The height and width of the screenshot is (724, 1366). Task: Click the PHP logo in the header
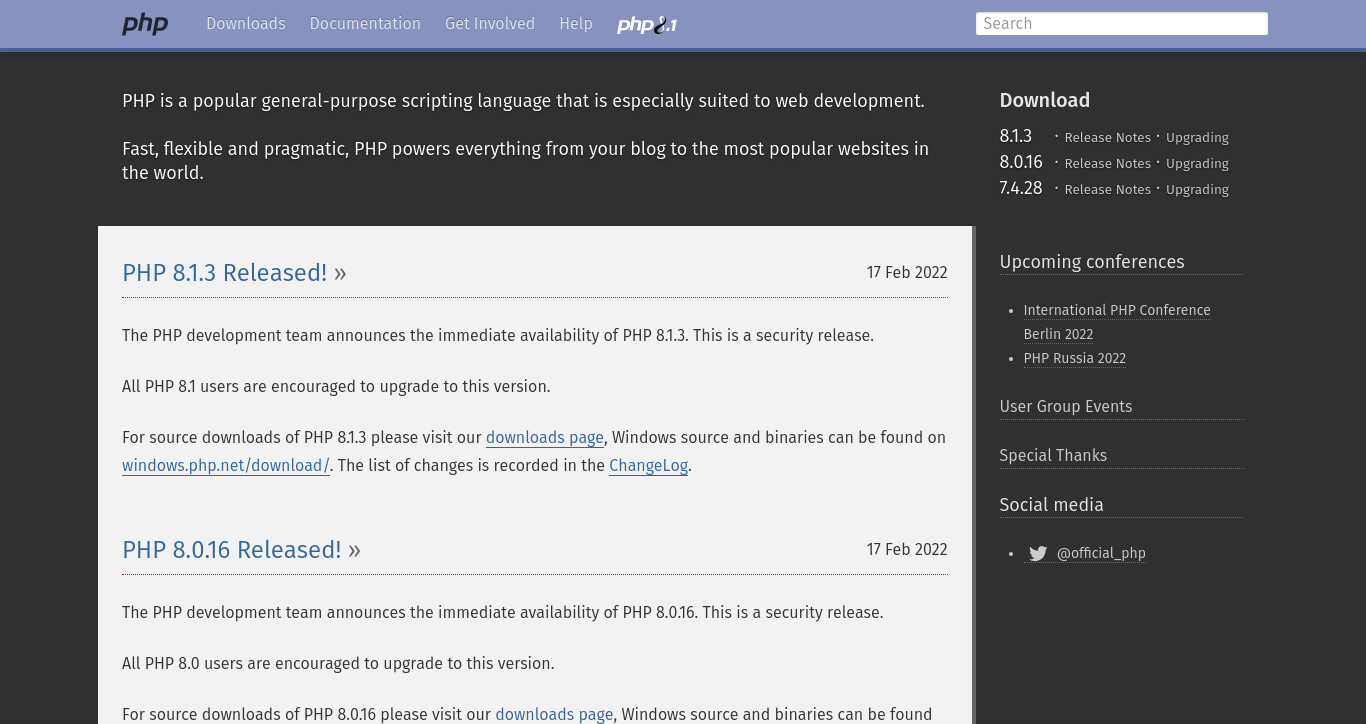tap(145, 24)
